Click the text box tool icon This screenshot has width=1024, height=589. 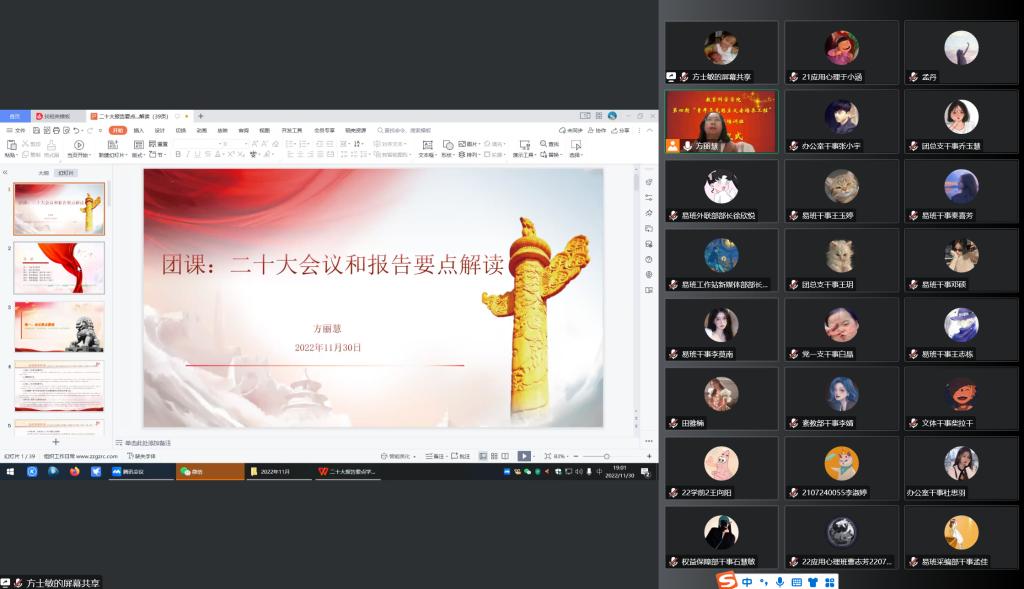[425, 145]
